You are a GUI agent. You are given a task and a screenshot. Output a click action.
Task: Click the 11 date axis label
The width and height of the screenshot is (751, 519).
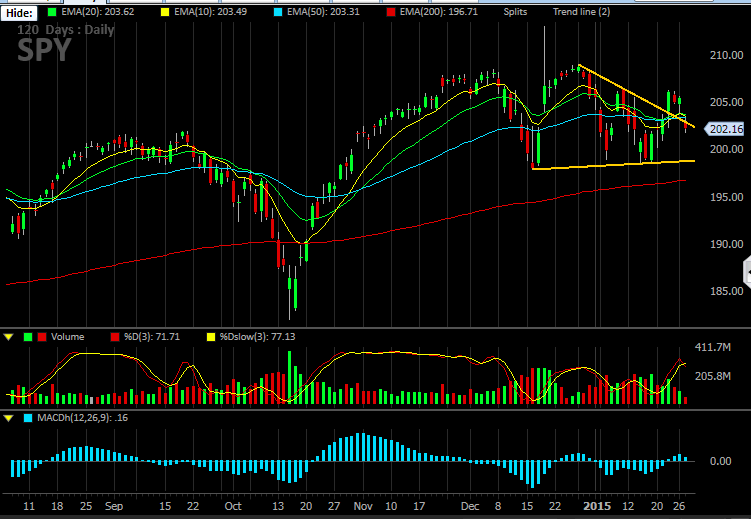pyautogui.click(x=29, y=507)
